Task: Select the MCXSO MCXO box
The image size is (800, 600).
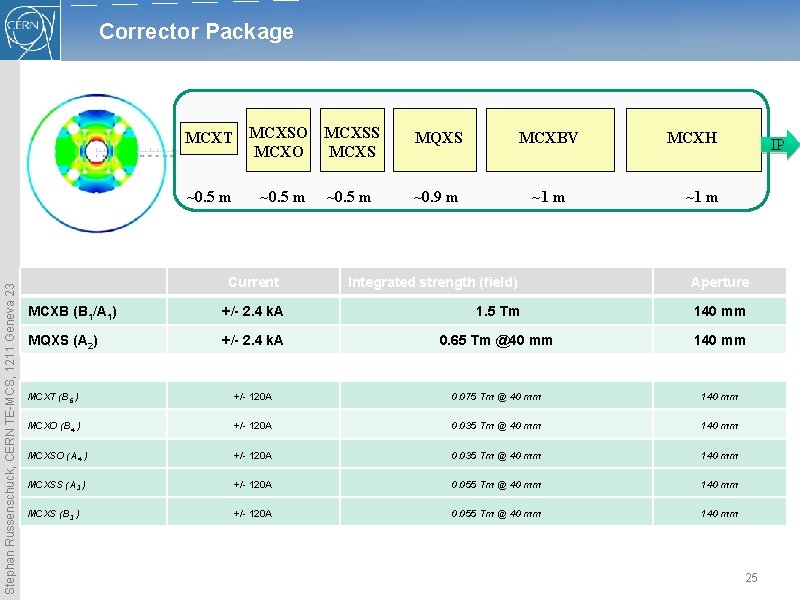Action: [279, 140]
